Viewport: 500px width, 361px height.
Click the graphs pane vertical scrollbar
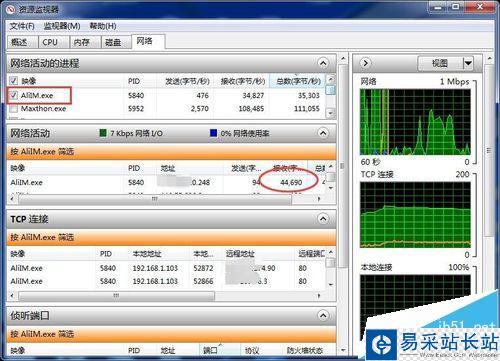(489, 150)
